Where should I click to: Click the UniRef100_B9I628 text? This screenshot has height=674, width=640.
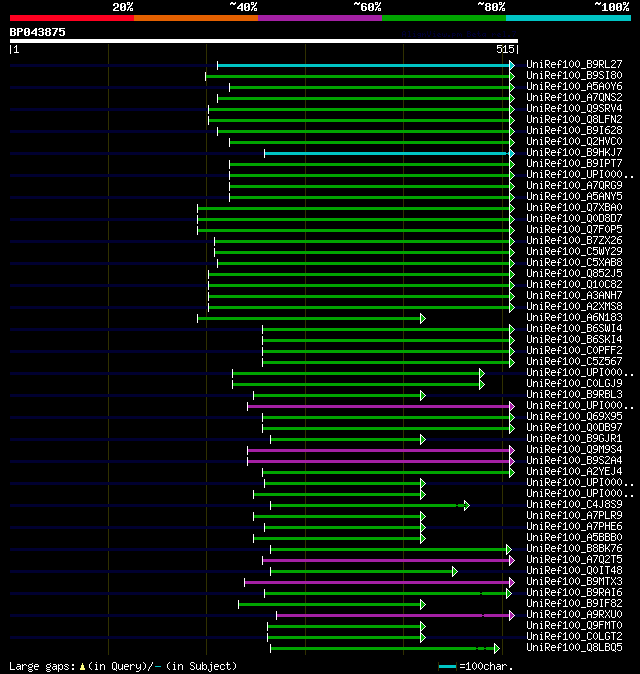[574, 131]
